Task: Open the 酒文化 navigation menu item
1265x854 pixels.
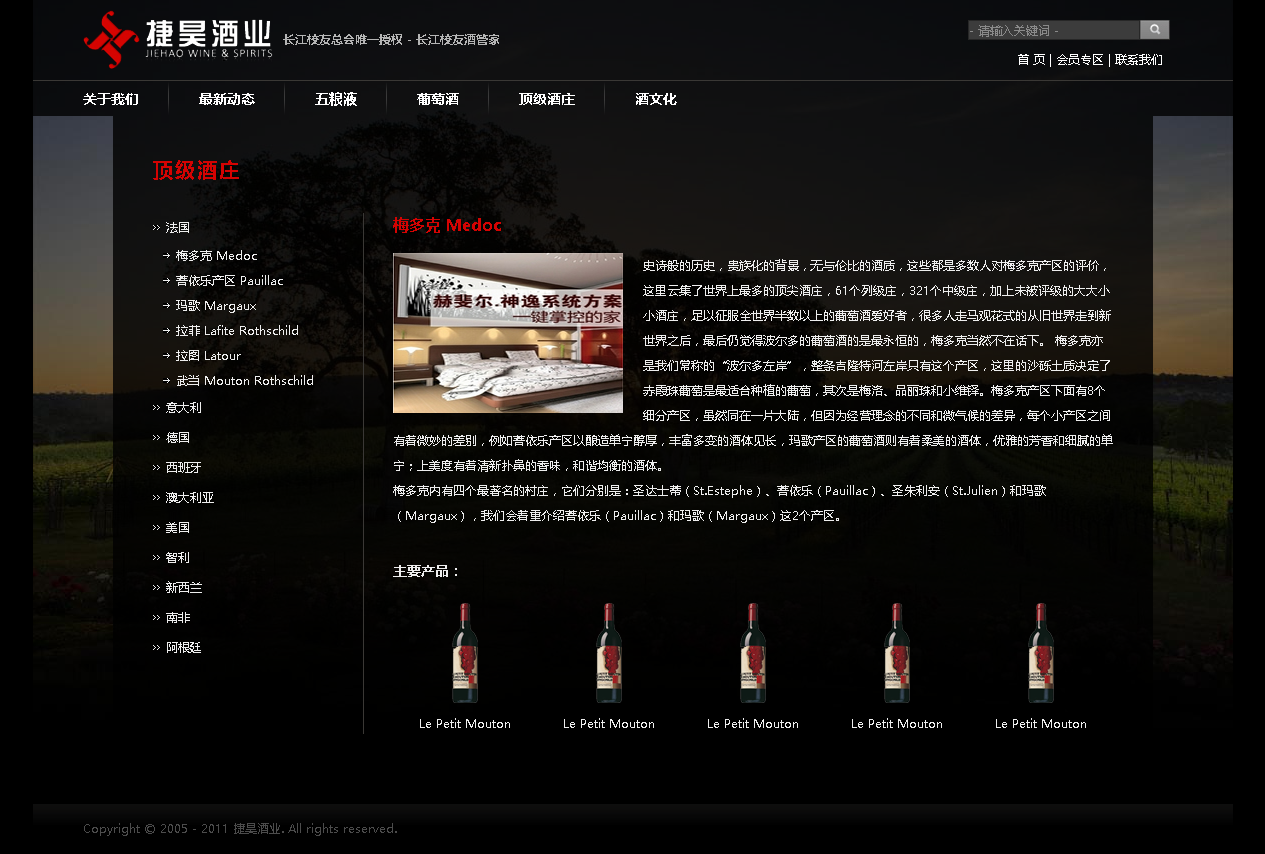Action: [656, 99]
